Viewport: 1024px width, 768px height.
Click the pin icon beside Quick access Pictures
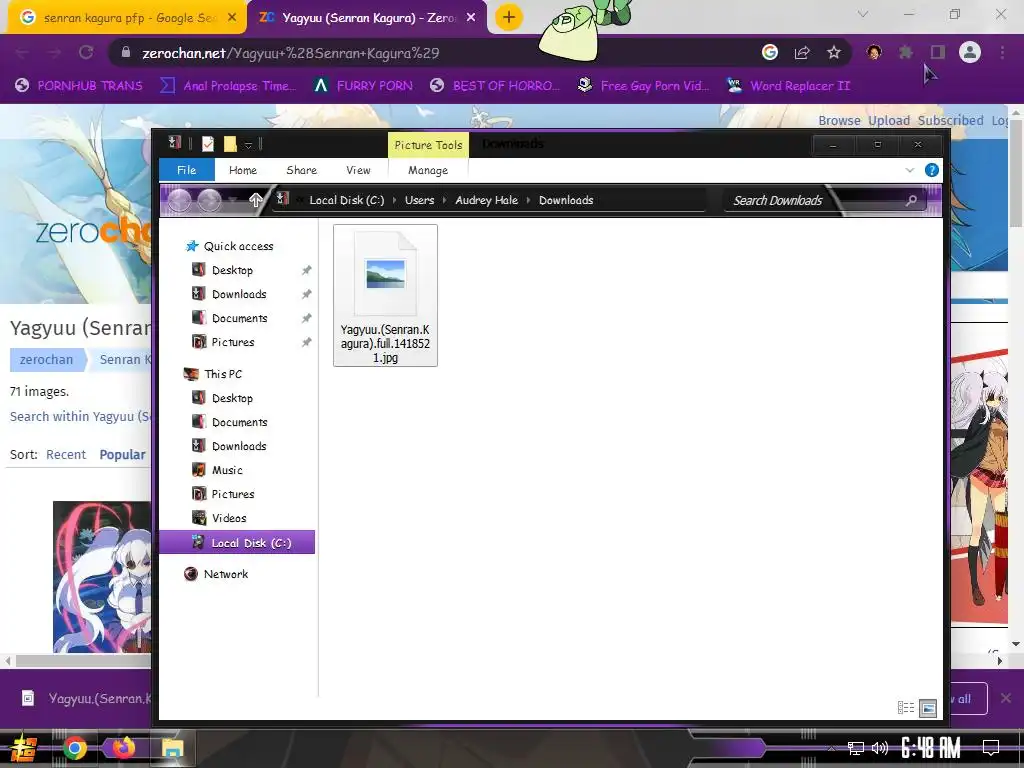306,342
